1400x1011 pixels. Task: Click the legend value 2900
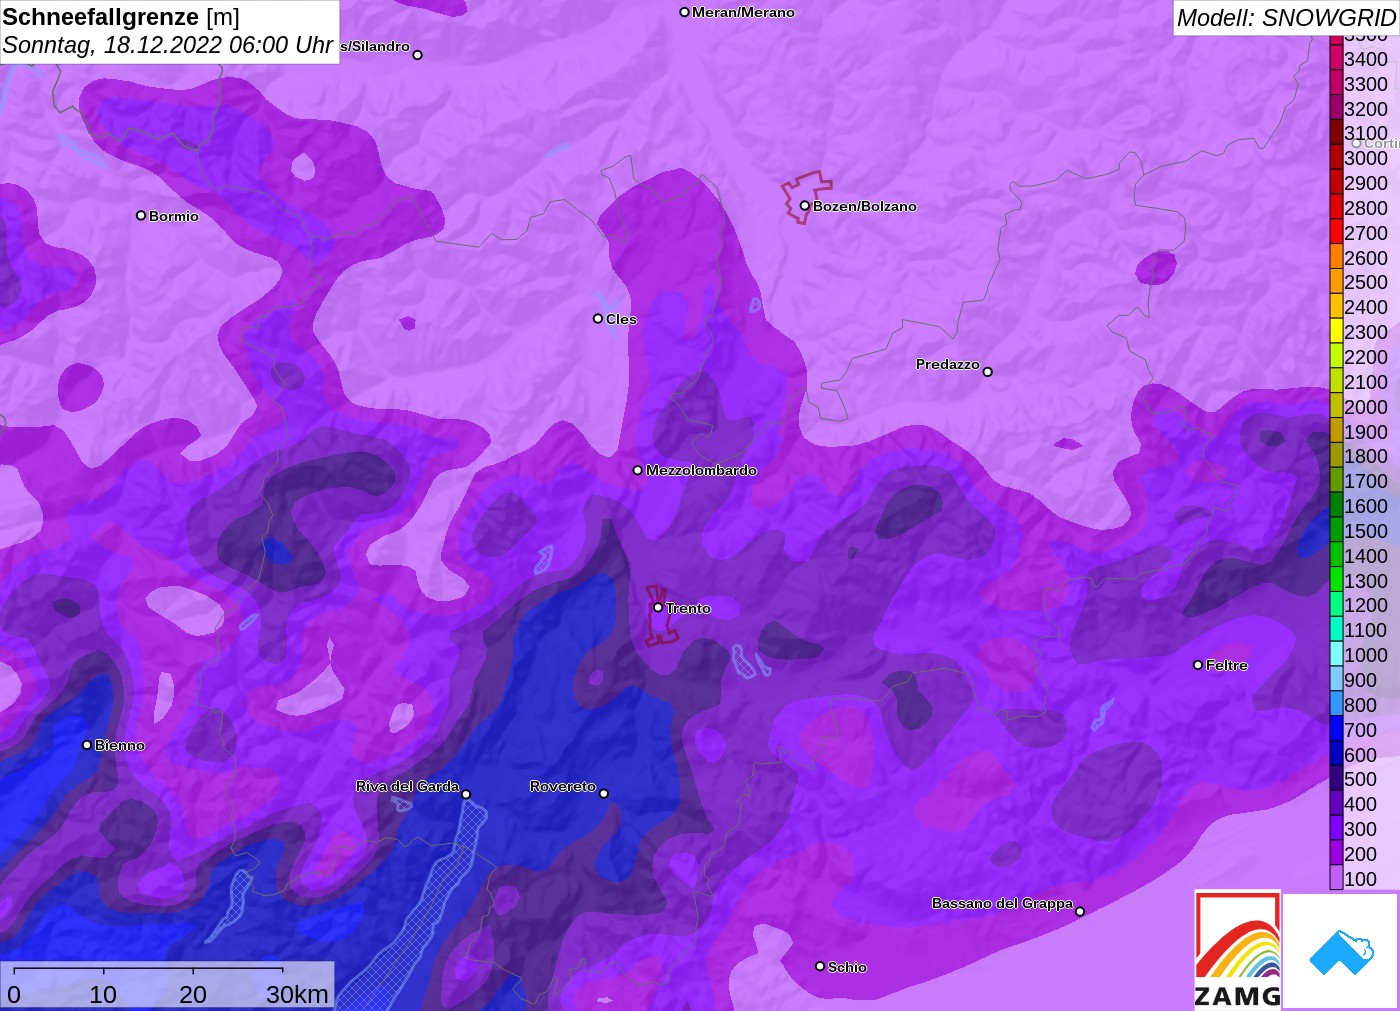1366,183
